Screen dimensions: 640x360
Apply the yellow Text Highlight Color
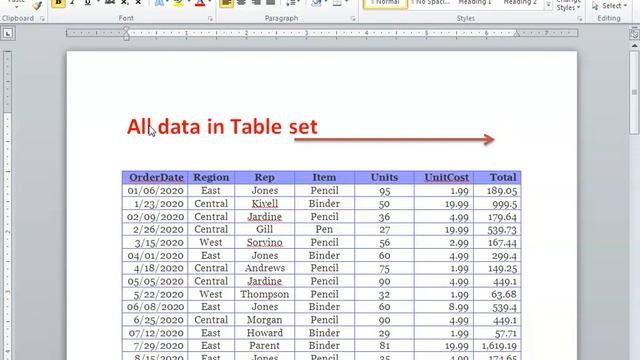[x=178, y=3]
